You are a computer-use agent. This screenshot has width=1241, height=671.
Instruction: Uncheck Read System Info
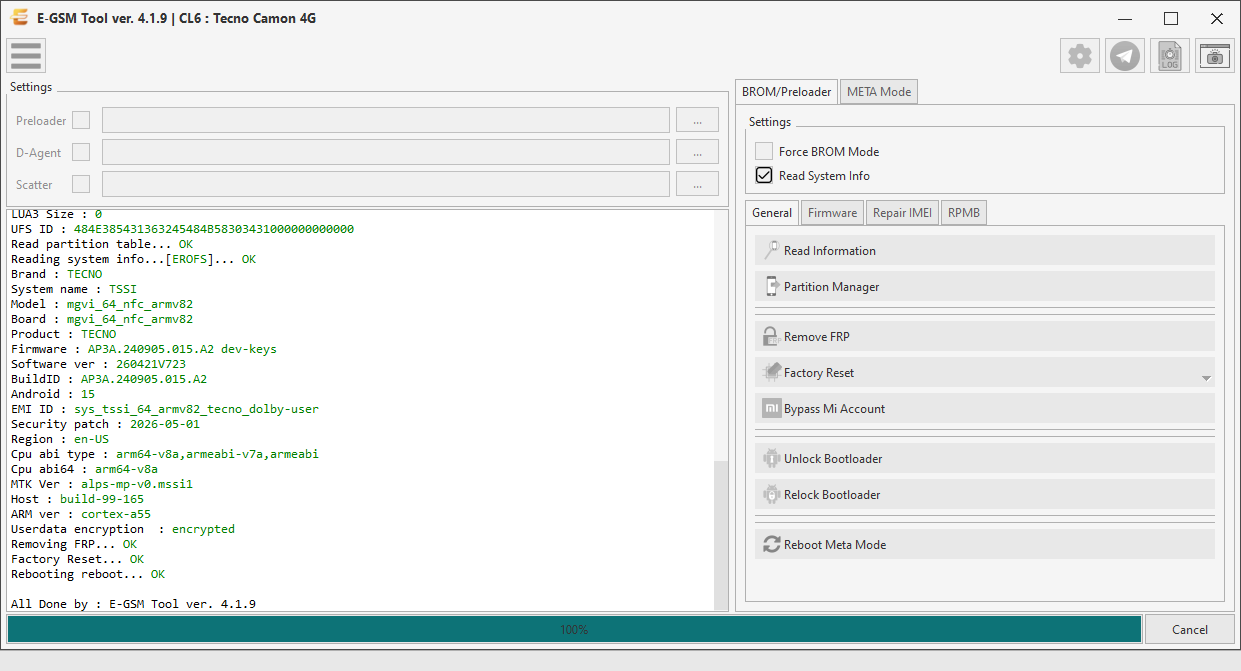(x=764, y=175)
